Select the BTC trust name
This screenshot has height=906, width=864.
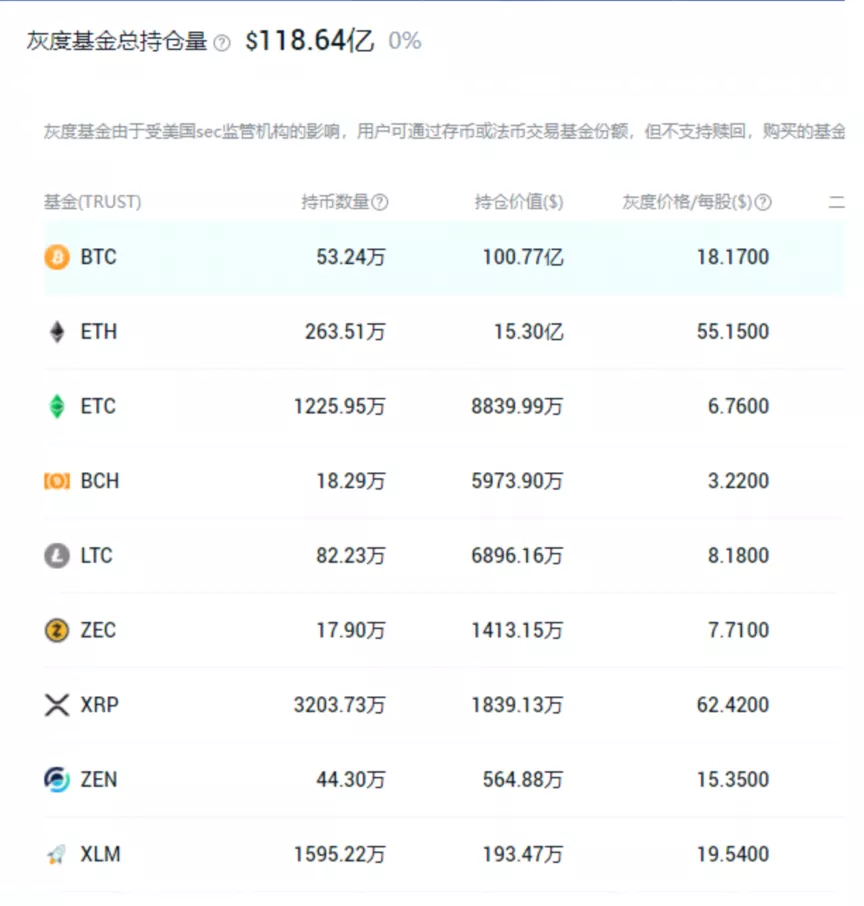tap(98, 257)
